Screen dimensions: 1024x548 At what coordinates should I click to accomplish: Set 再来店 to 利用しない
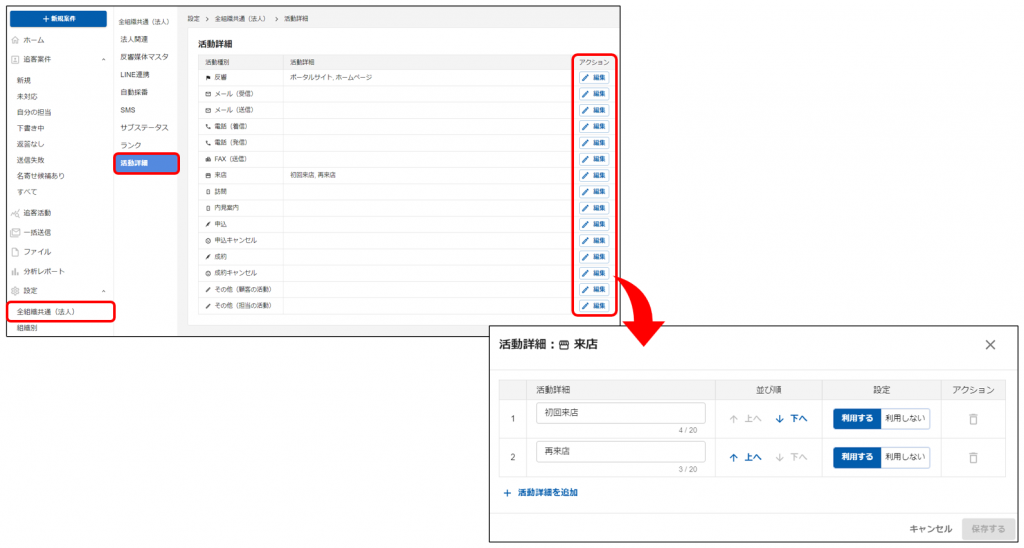click(x=905, y=457)
